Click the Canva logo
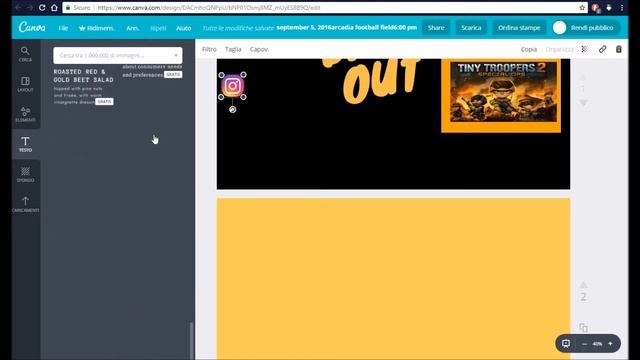Image resolution: width=640 pixels, height=360 pixels. pos(32,27)
